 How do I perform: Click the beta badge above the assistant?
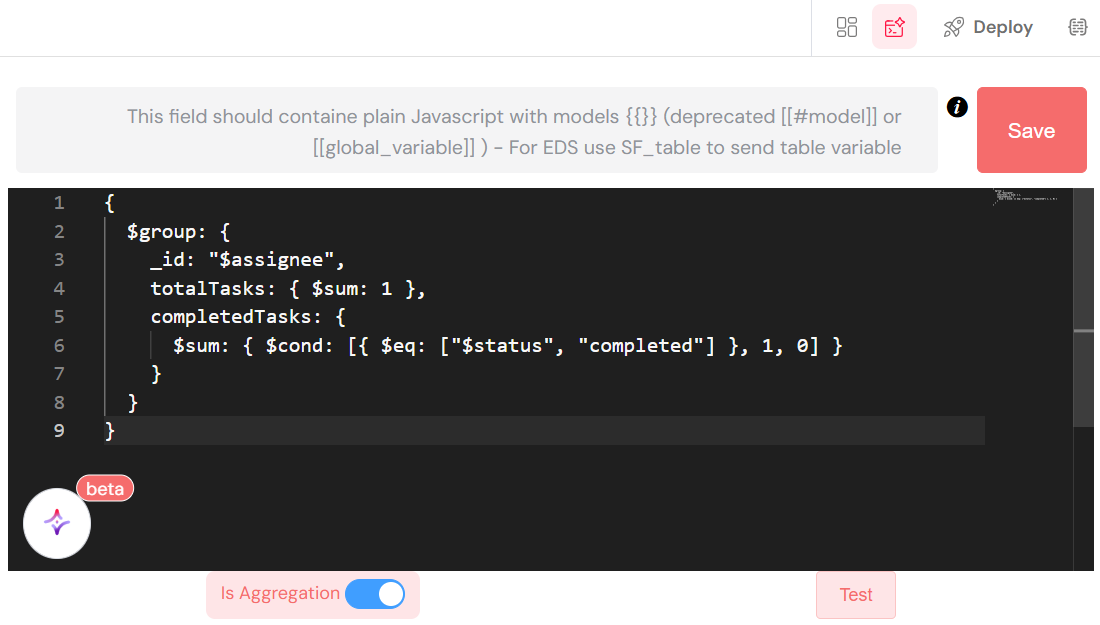[105, 489]
